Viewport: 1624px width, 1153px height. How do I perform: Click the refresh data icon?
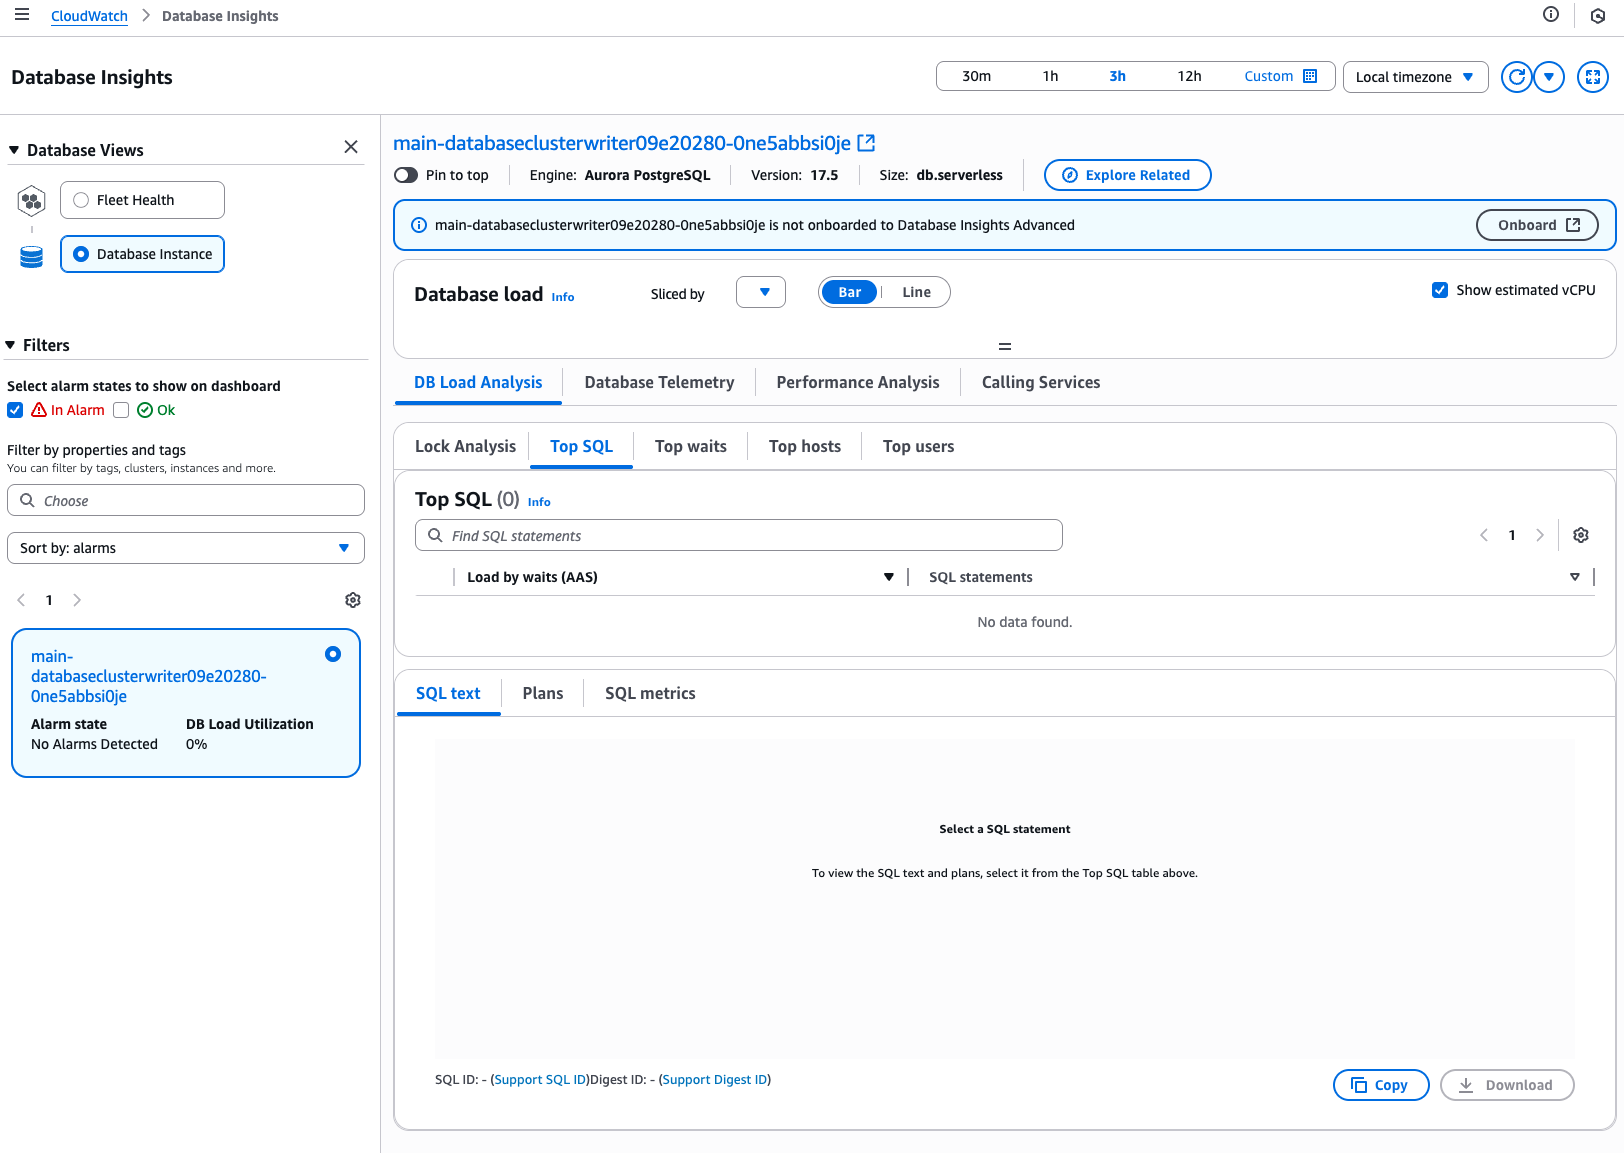coord(1516,77)
